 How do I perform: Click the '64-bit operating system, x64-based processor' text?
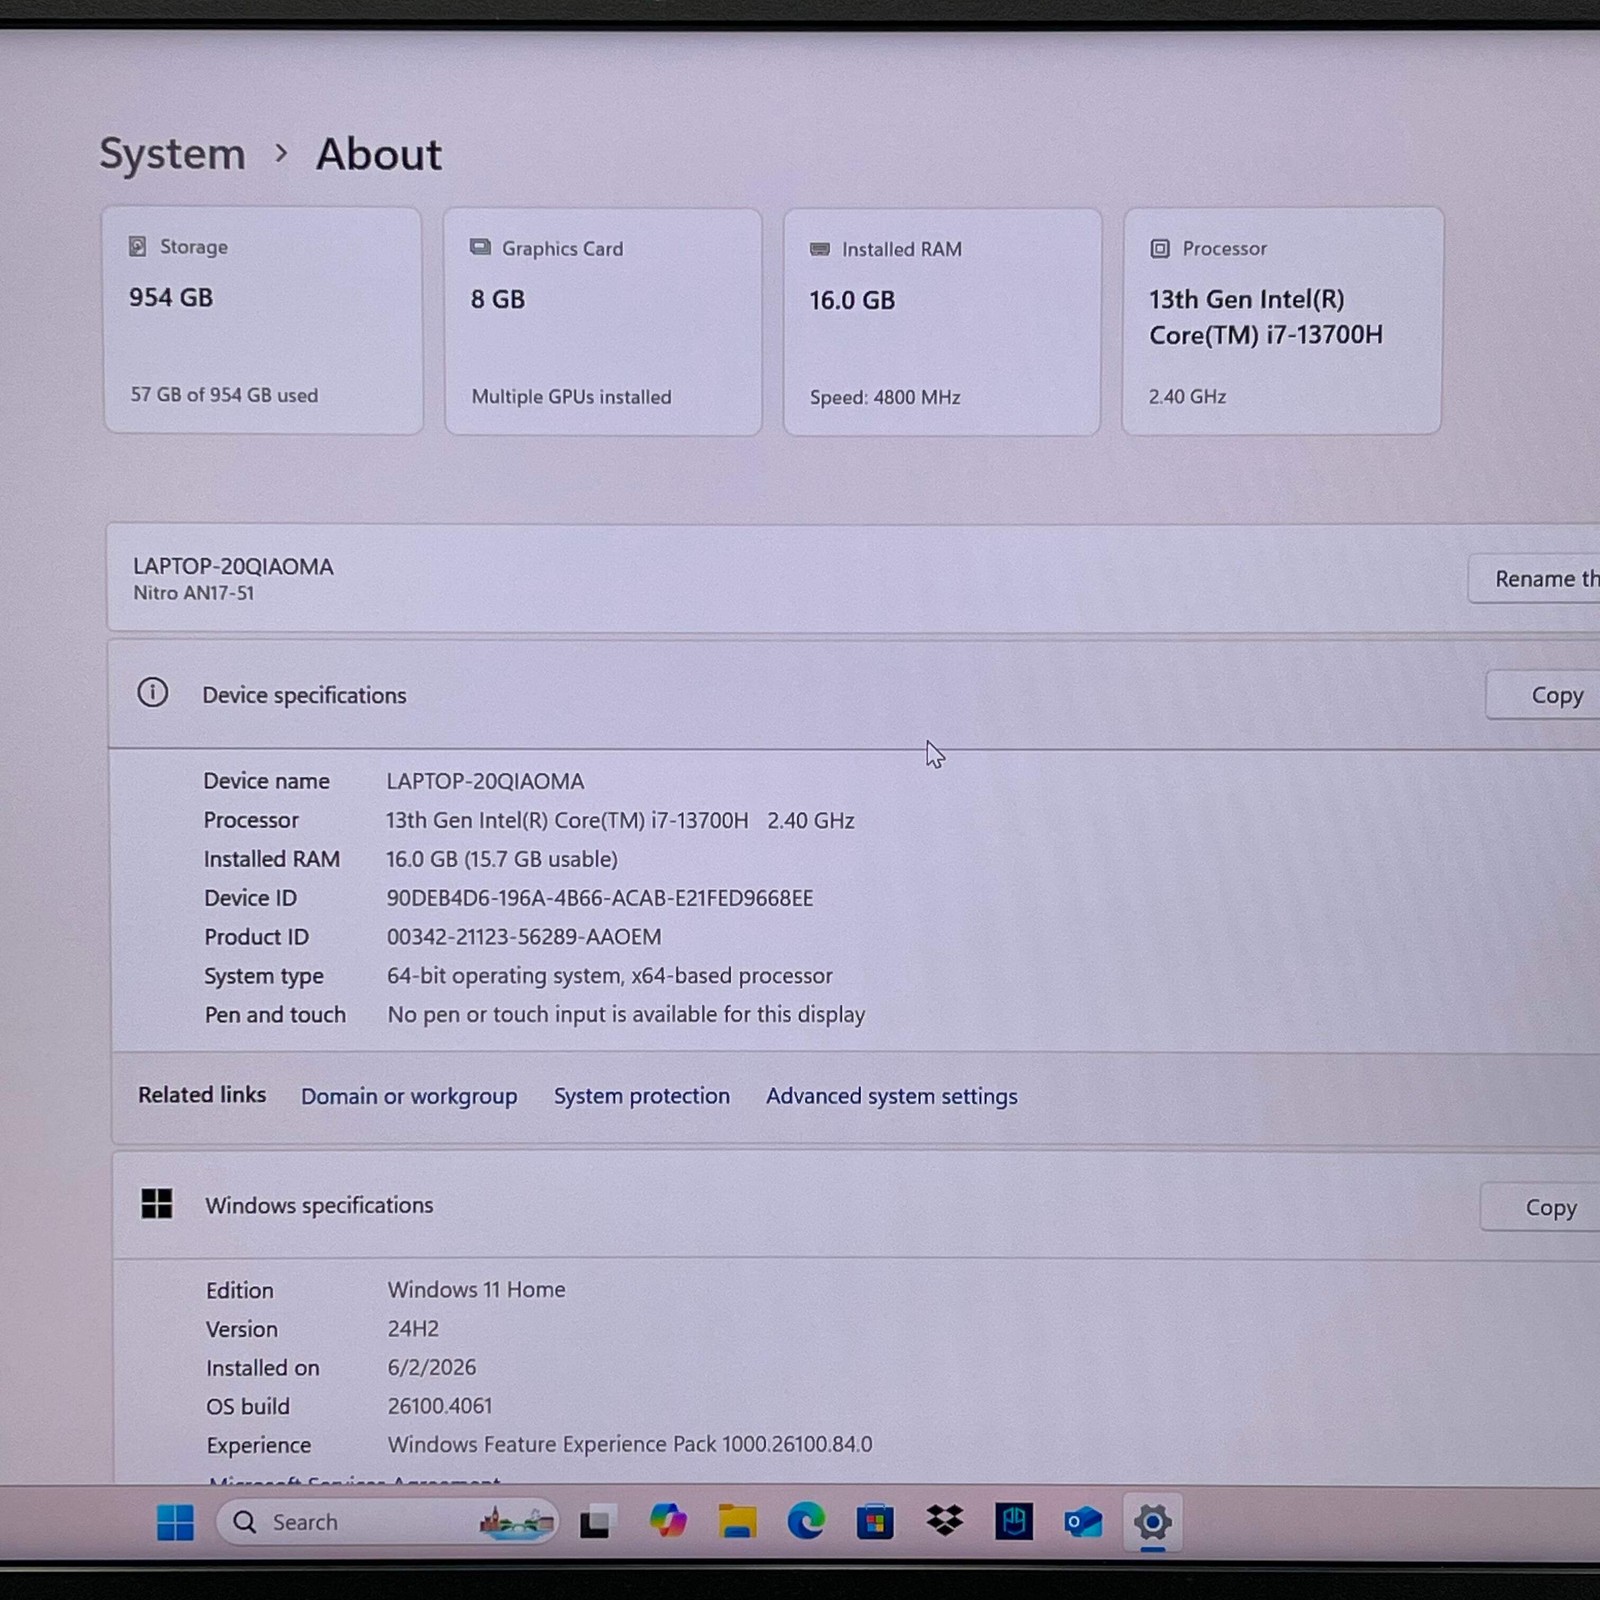(610, 976)
